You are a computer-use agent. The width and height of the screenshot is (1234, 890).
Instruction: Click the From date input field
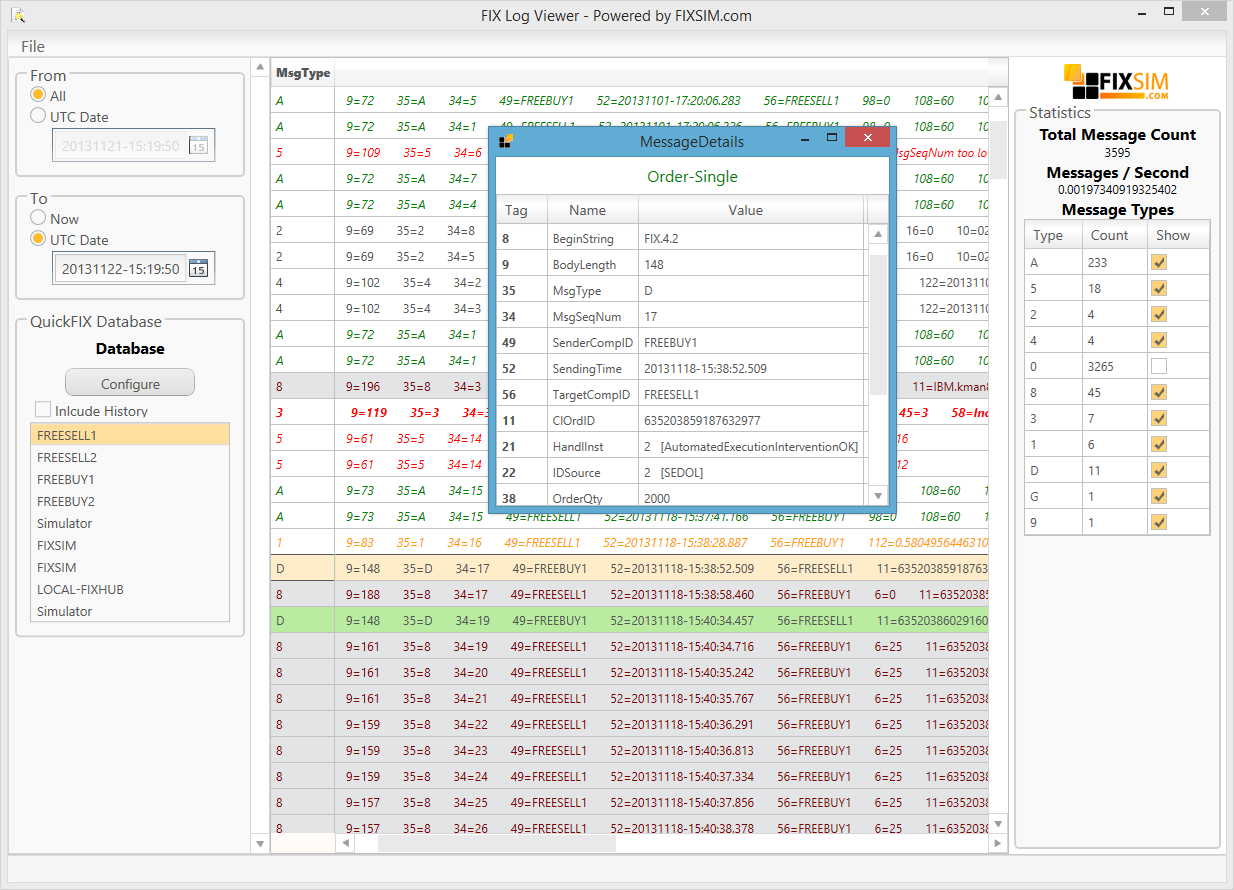tap(120, 146)
